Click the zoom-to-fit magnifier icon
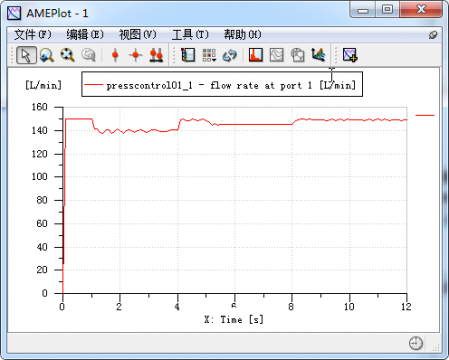The width and height of the screenshot is (449, 360). click(x=67, y=55)
